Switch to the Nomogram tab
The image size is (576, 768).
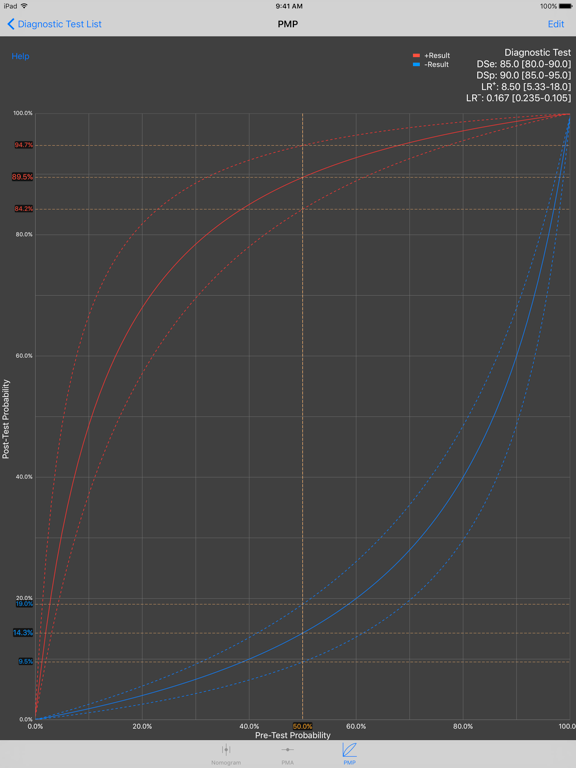coord(226,754)
